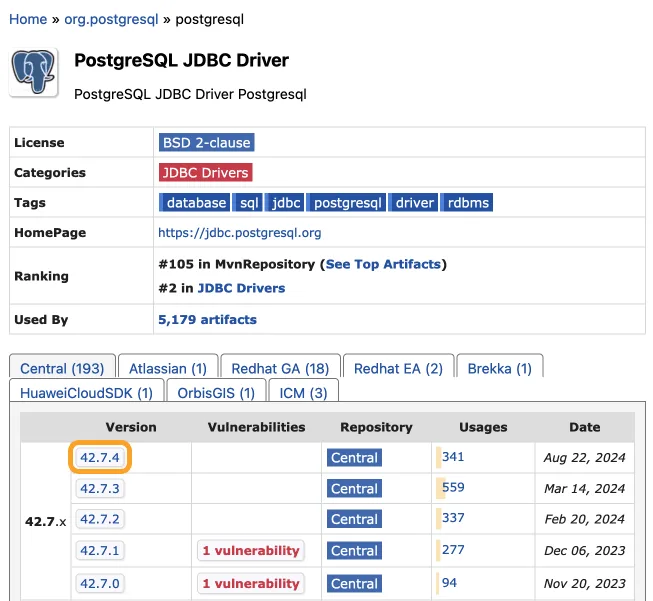Viewport: 653px width, 601px height.
Task: Open version 42.7.0
Action: tap(100, 584)
